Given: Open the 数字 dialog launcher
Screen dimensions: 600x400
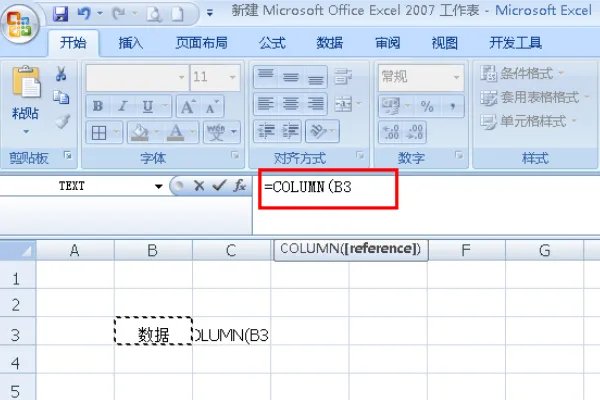Looking at the screenshot, I should pyautogui.click(x=458, y=155).
